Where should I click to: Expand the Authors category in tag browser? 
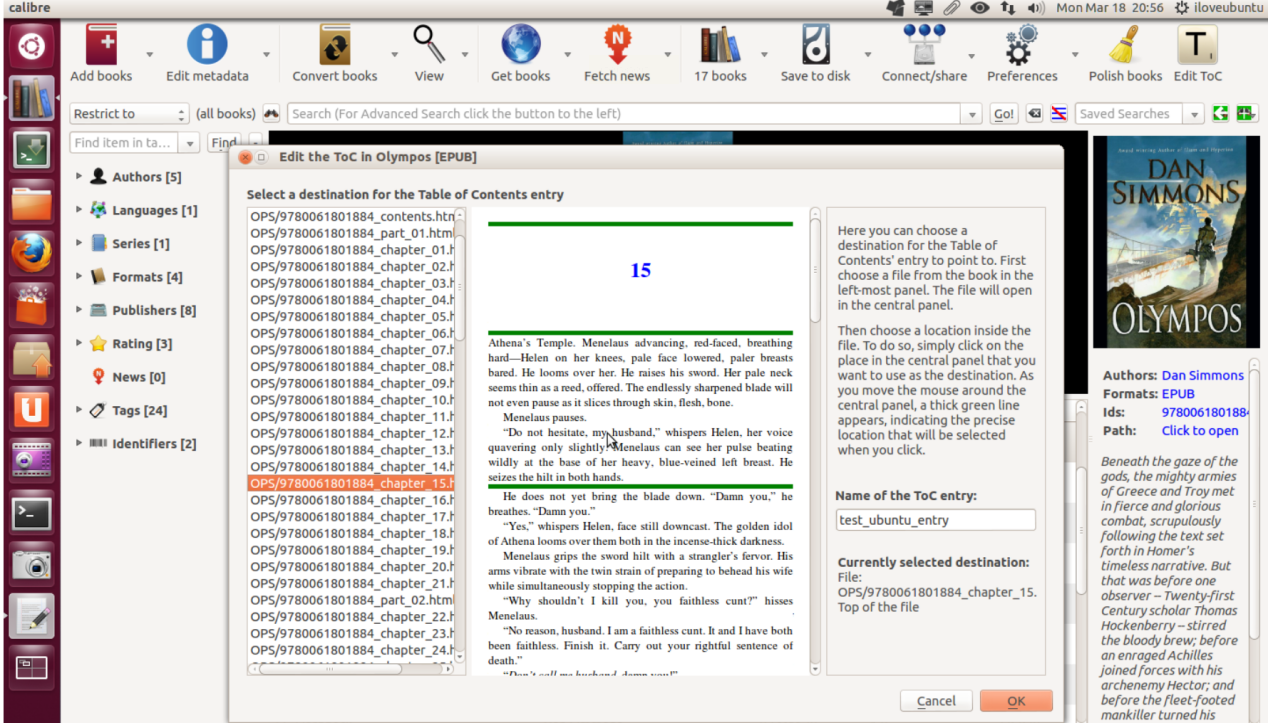[79, 177]
